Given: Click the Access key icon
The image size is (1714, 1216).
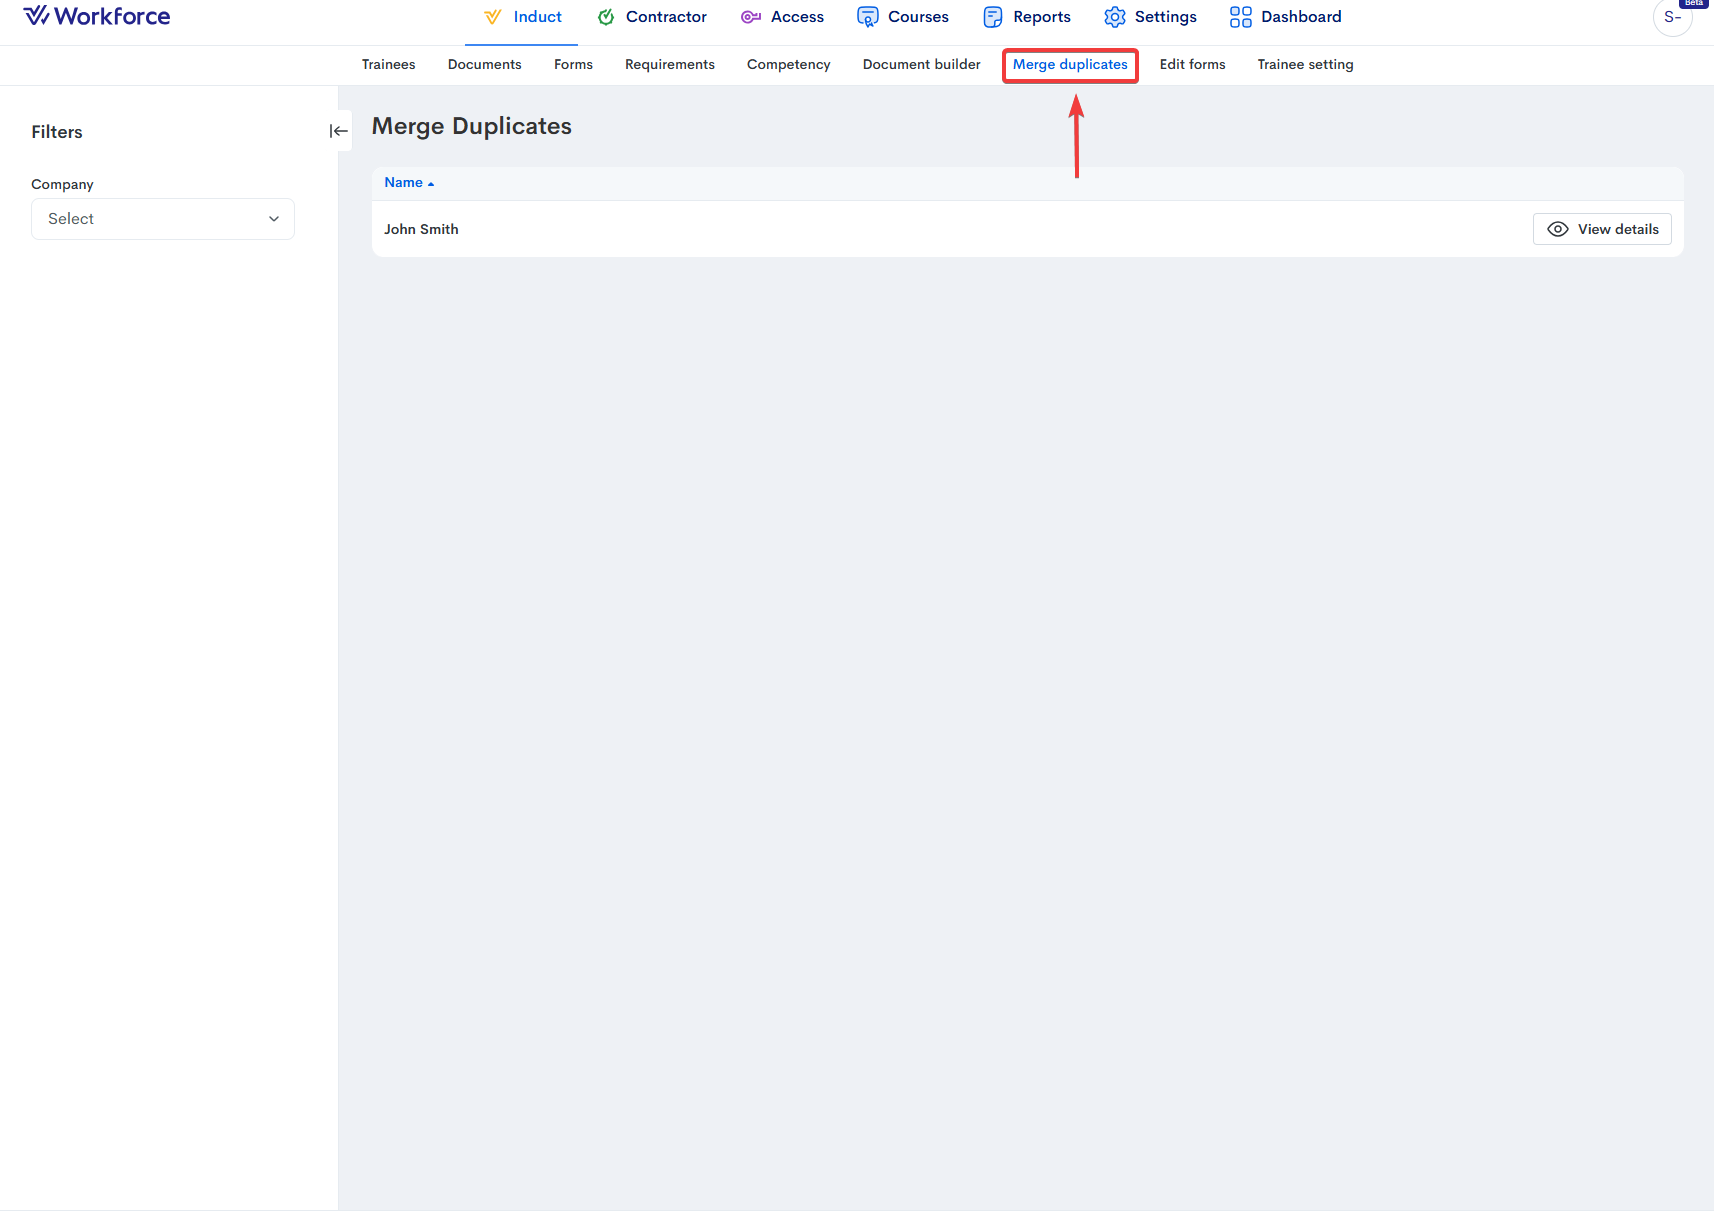Looking at the screenshot, I should tap(751, 17).
